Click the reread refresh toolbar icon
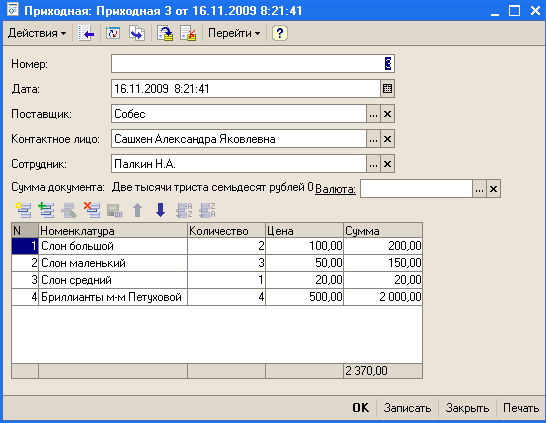The width and height of the screenshot is (546, 423). click(x=113, y=33)
